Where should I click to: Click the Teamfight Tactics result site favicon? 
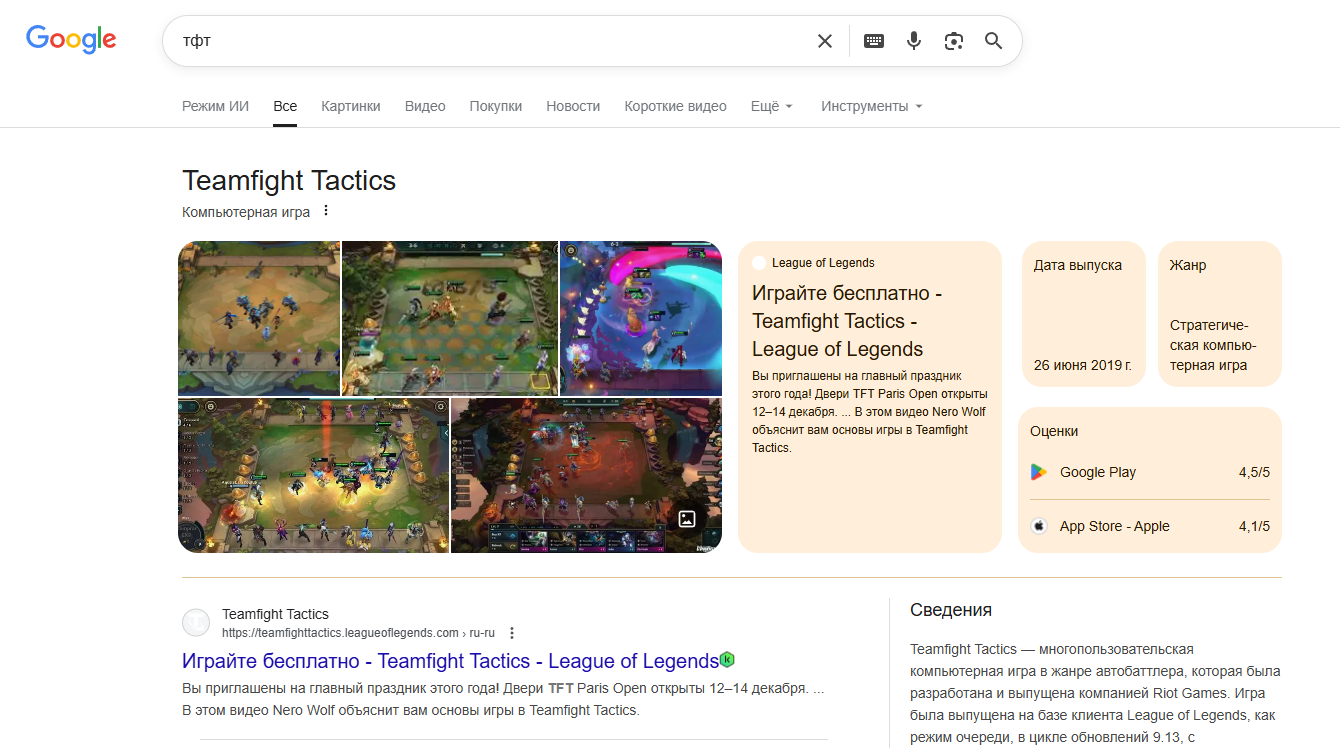tap(196, 623)
